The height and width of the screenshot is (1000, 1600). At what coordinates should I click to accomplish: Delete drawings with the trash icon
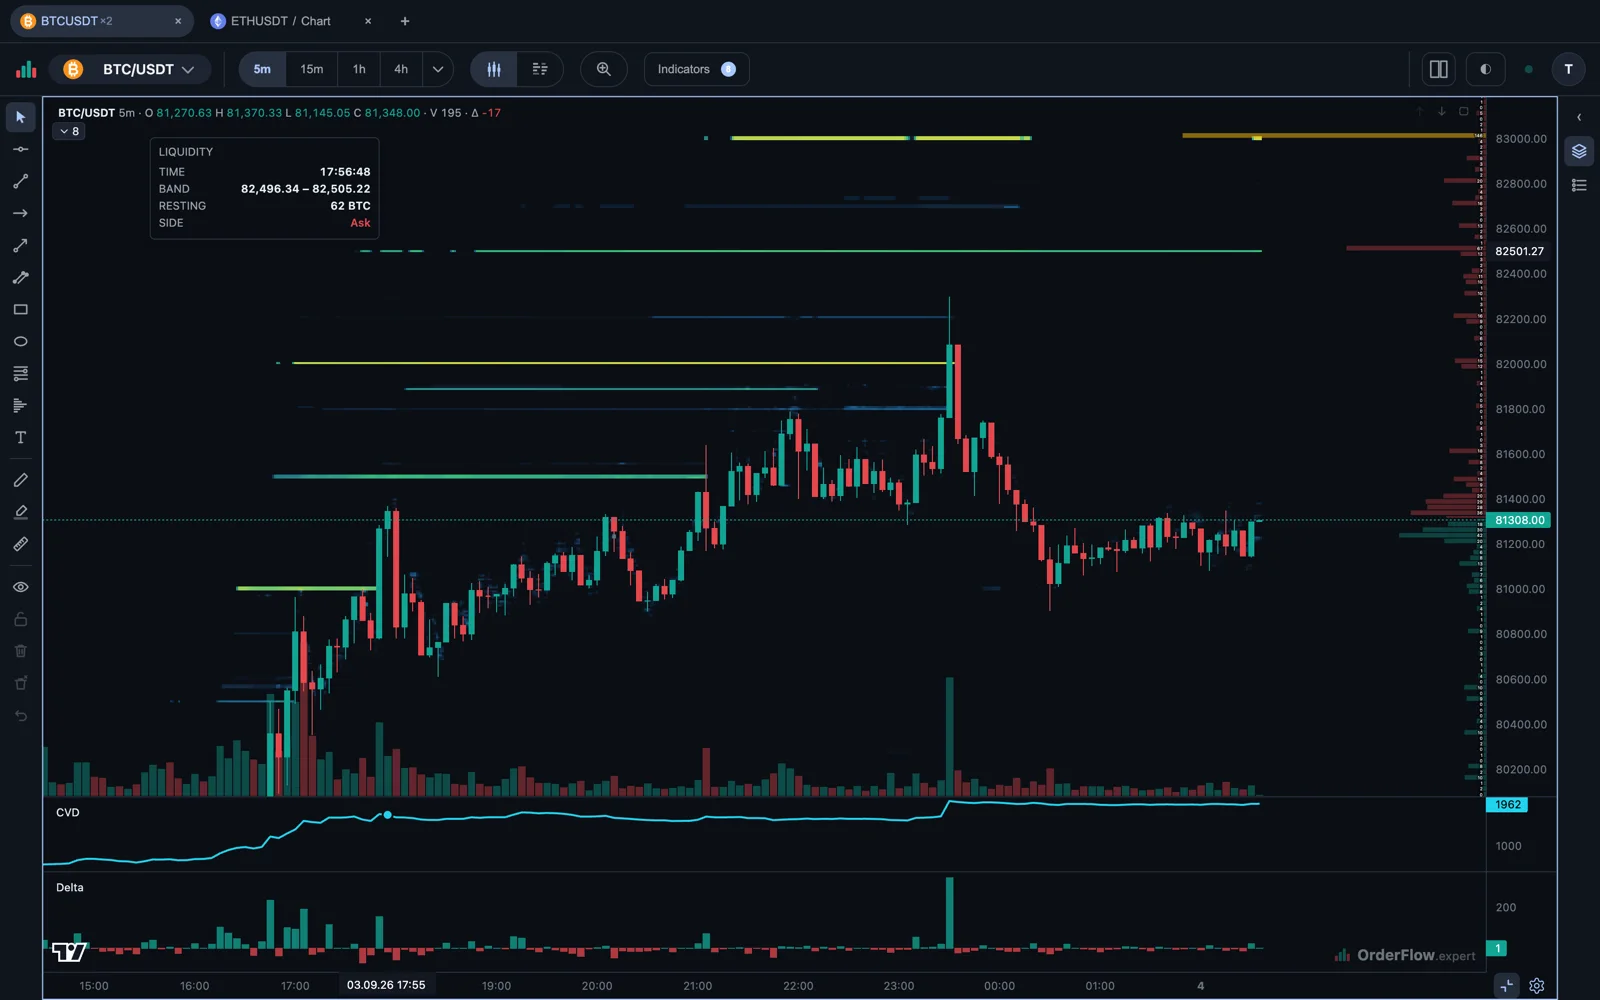tap(20, 651)
